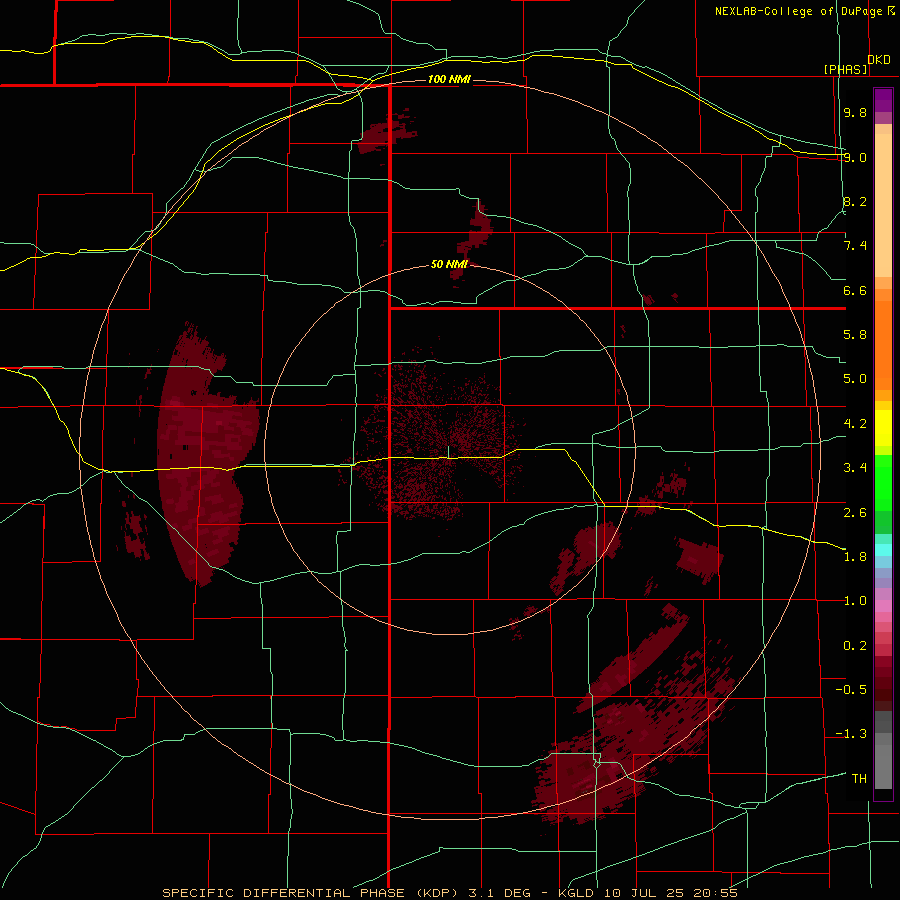Click the 8.2 value on color scale
The width and height of the screenshot is (900, 900).
pos(855,201)
